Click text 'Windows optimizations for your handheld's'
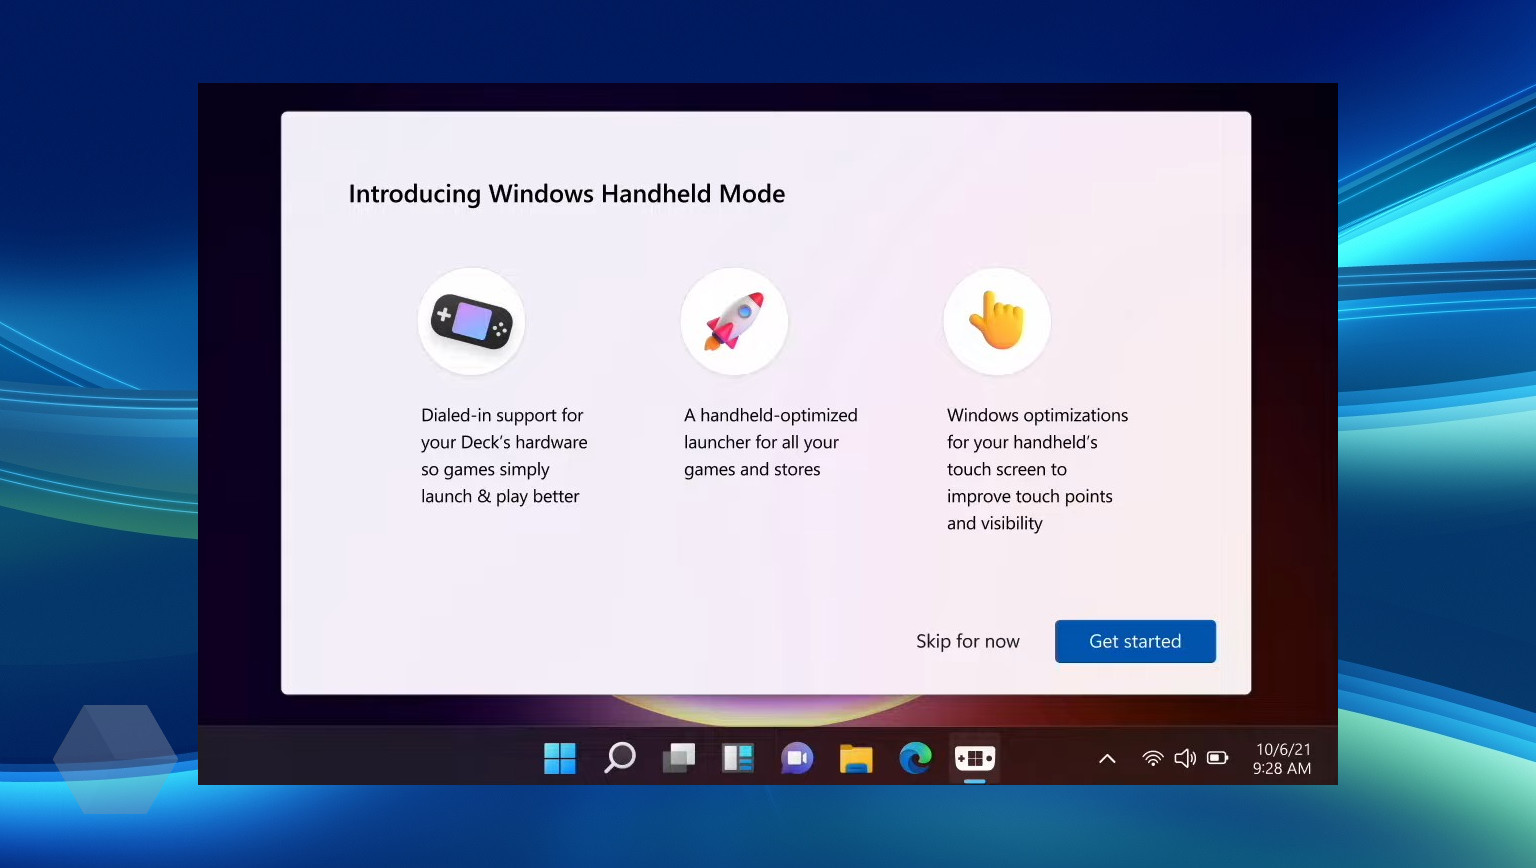The height and width of the screenshot is (868, 1536). (x=1037, y=429)
